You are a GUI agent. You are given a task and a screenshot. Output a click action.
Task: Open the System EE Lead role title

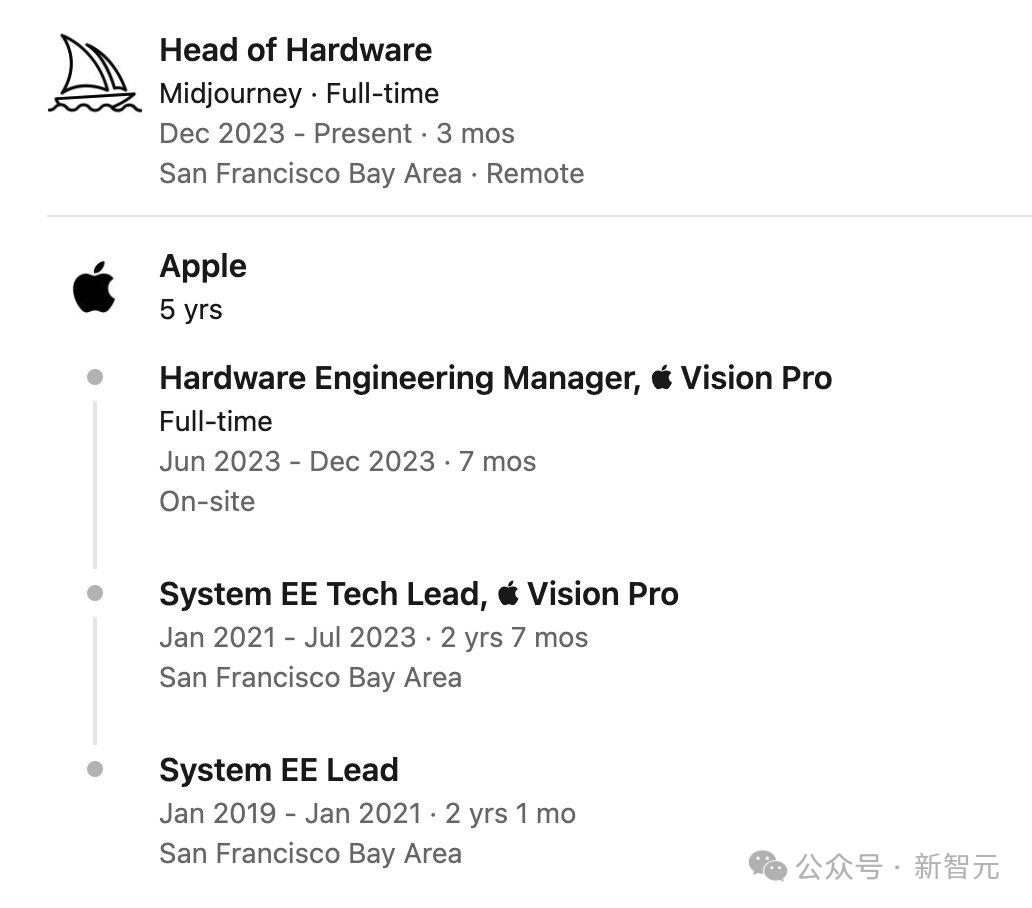pos(279,770)
